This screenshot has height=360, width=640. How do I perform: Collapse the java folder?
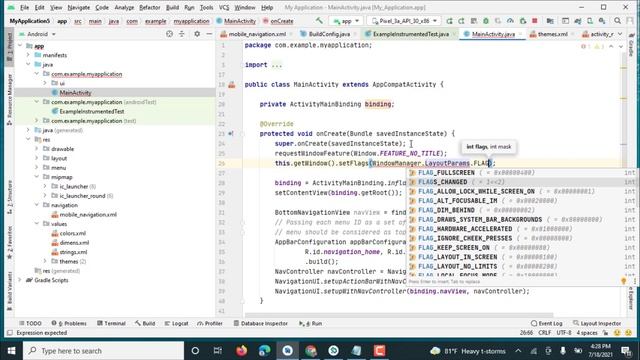pyautogui.click(x=28, y=64)
